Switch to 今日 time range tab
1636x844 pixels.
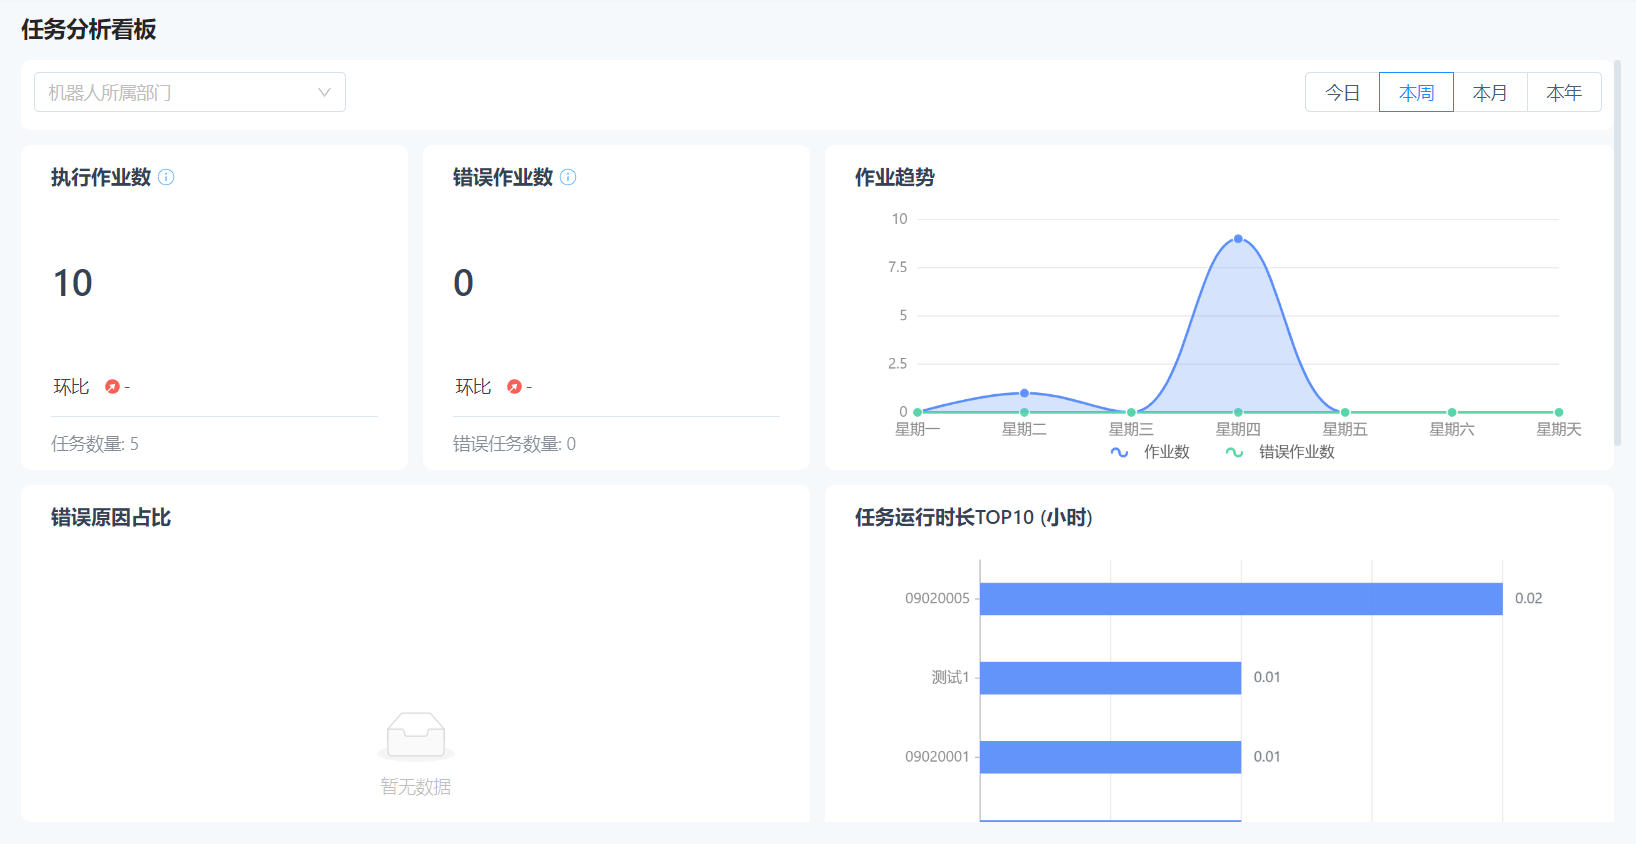point(1342,92)
